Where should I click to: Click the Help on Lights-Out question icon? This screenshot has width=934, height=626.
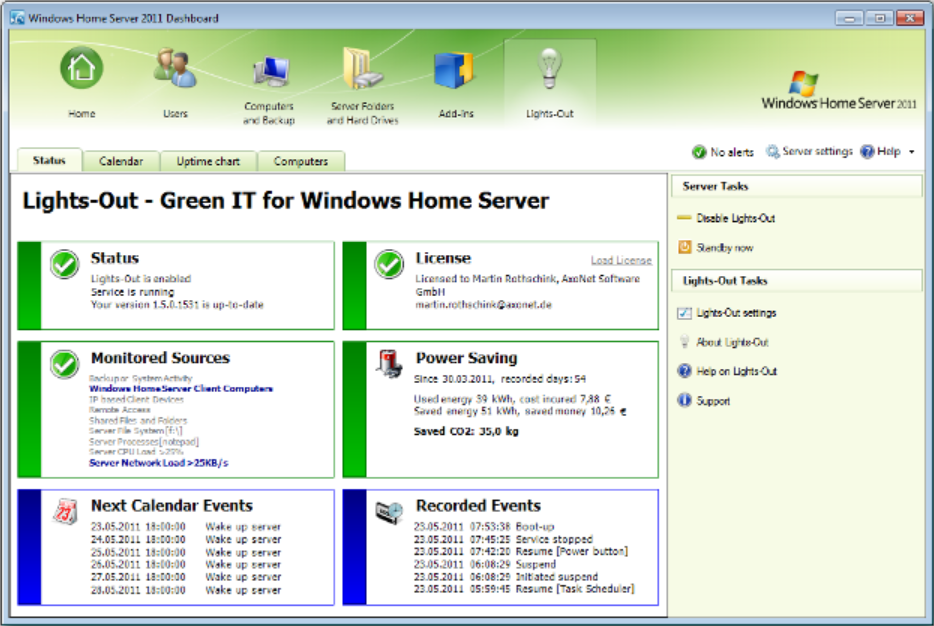pos(684,371)
